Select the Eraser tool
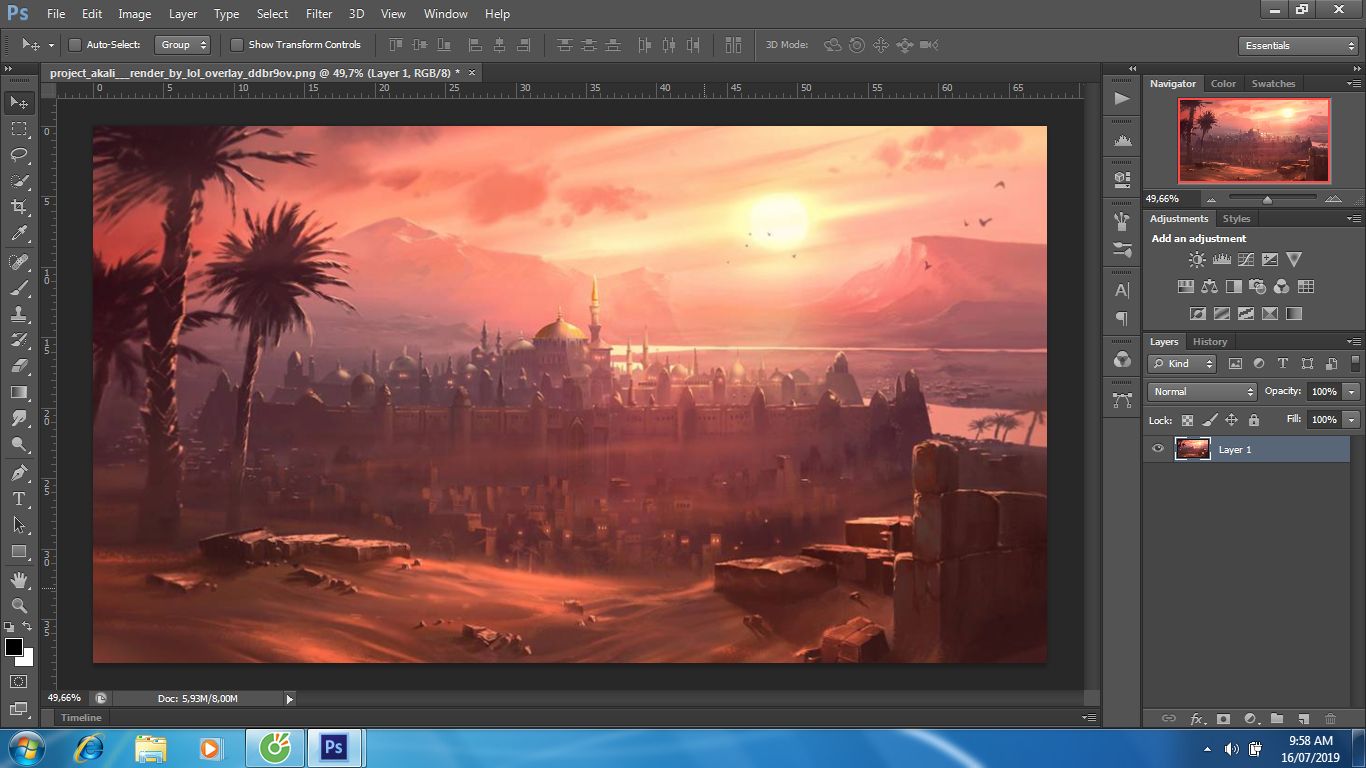Viewport: 1366px width, 768px height. point(19,366)
